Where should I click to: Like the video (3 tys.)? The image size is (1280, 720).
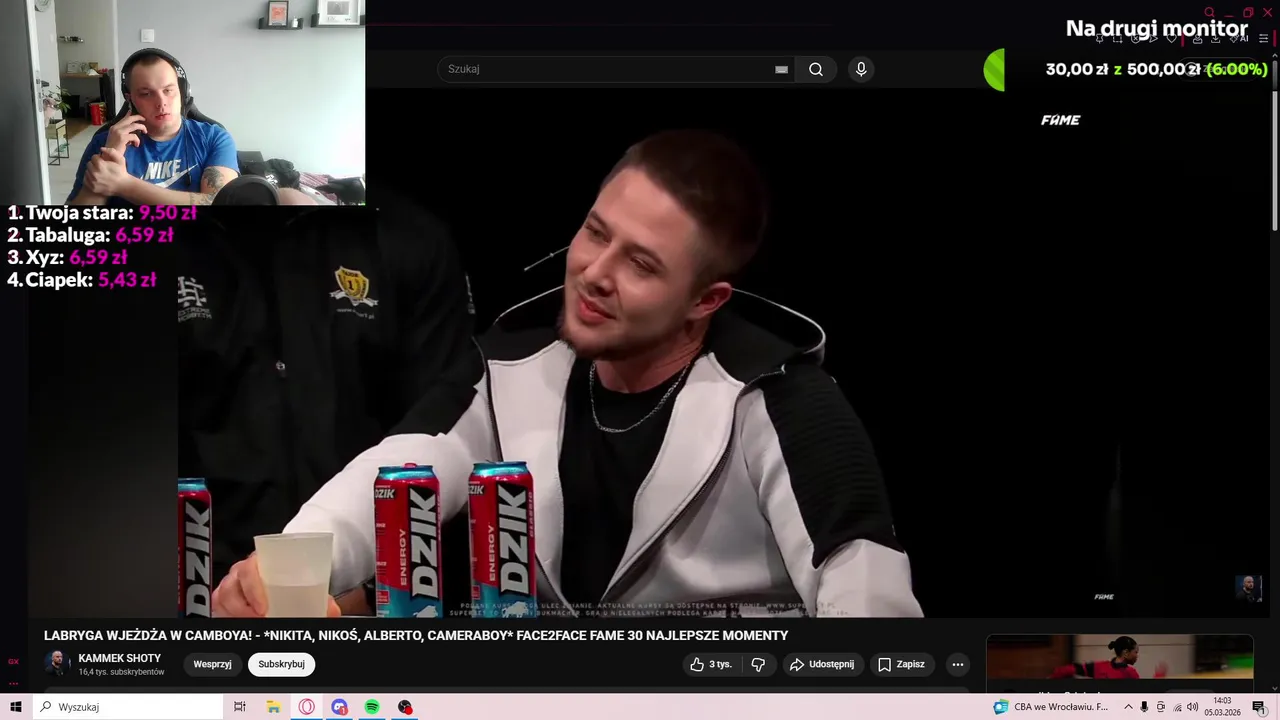click(x=711, y=664)
